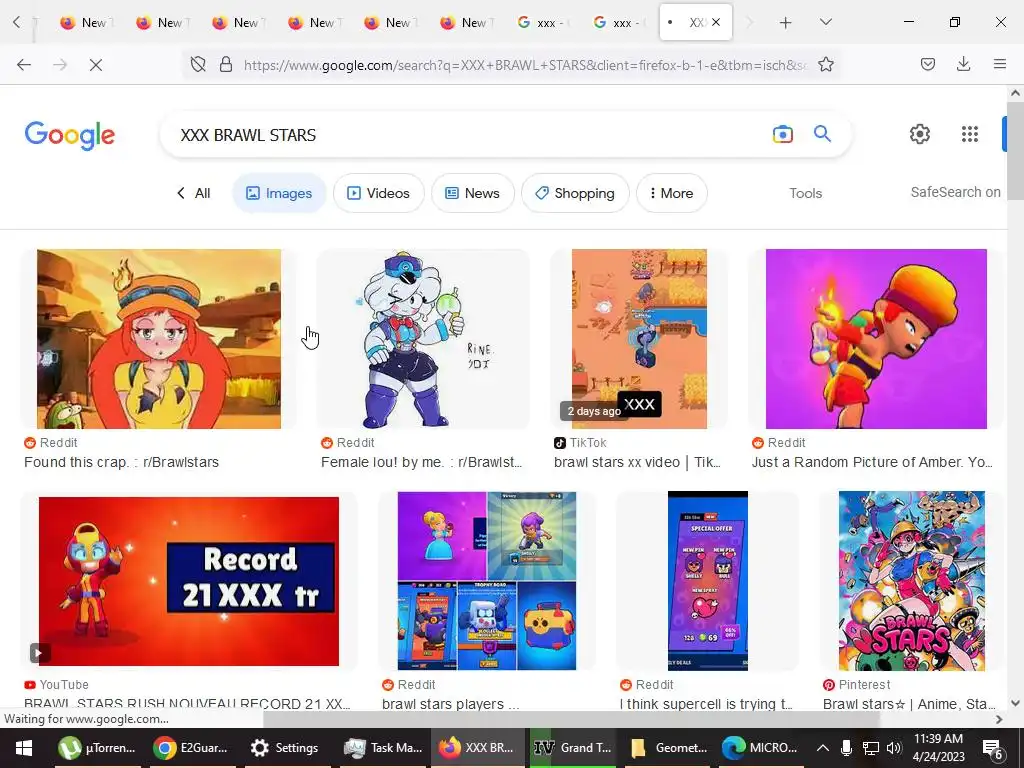
Task: Click horizontal page scrollbar
Action: (571, 719)
